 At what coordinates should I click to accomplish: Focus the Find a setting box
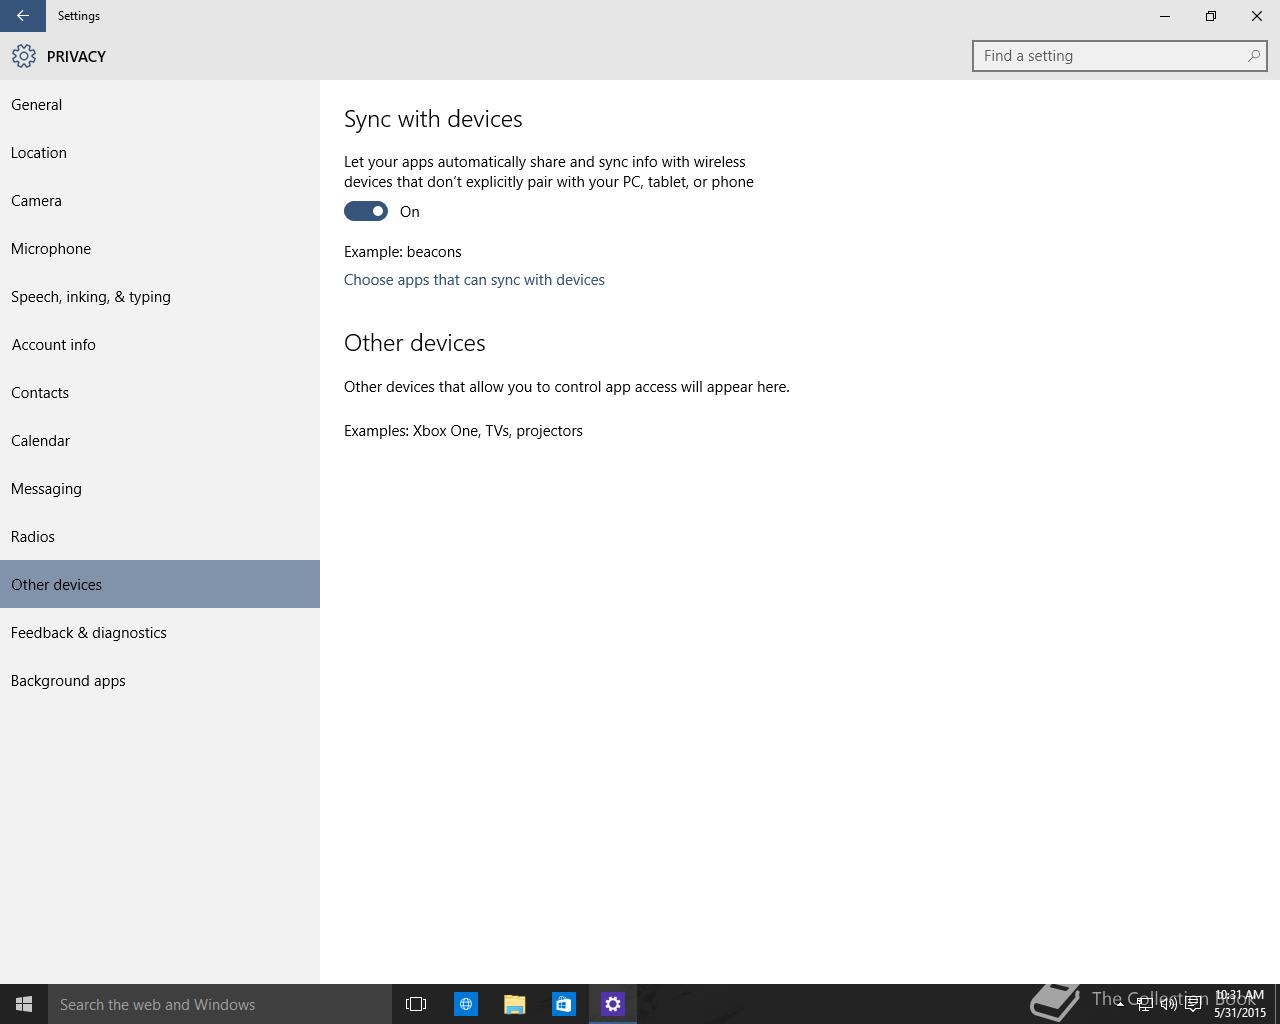pos(1119,56)
